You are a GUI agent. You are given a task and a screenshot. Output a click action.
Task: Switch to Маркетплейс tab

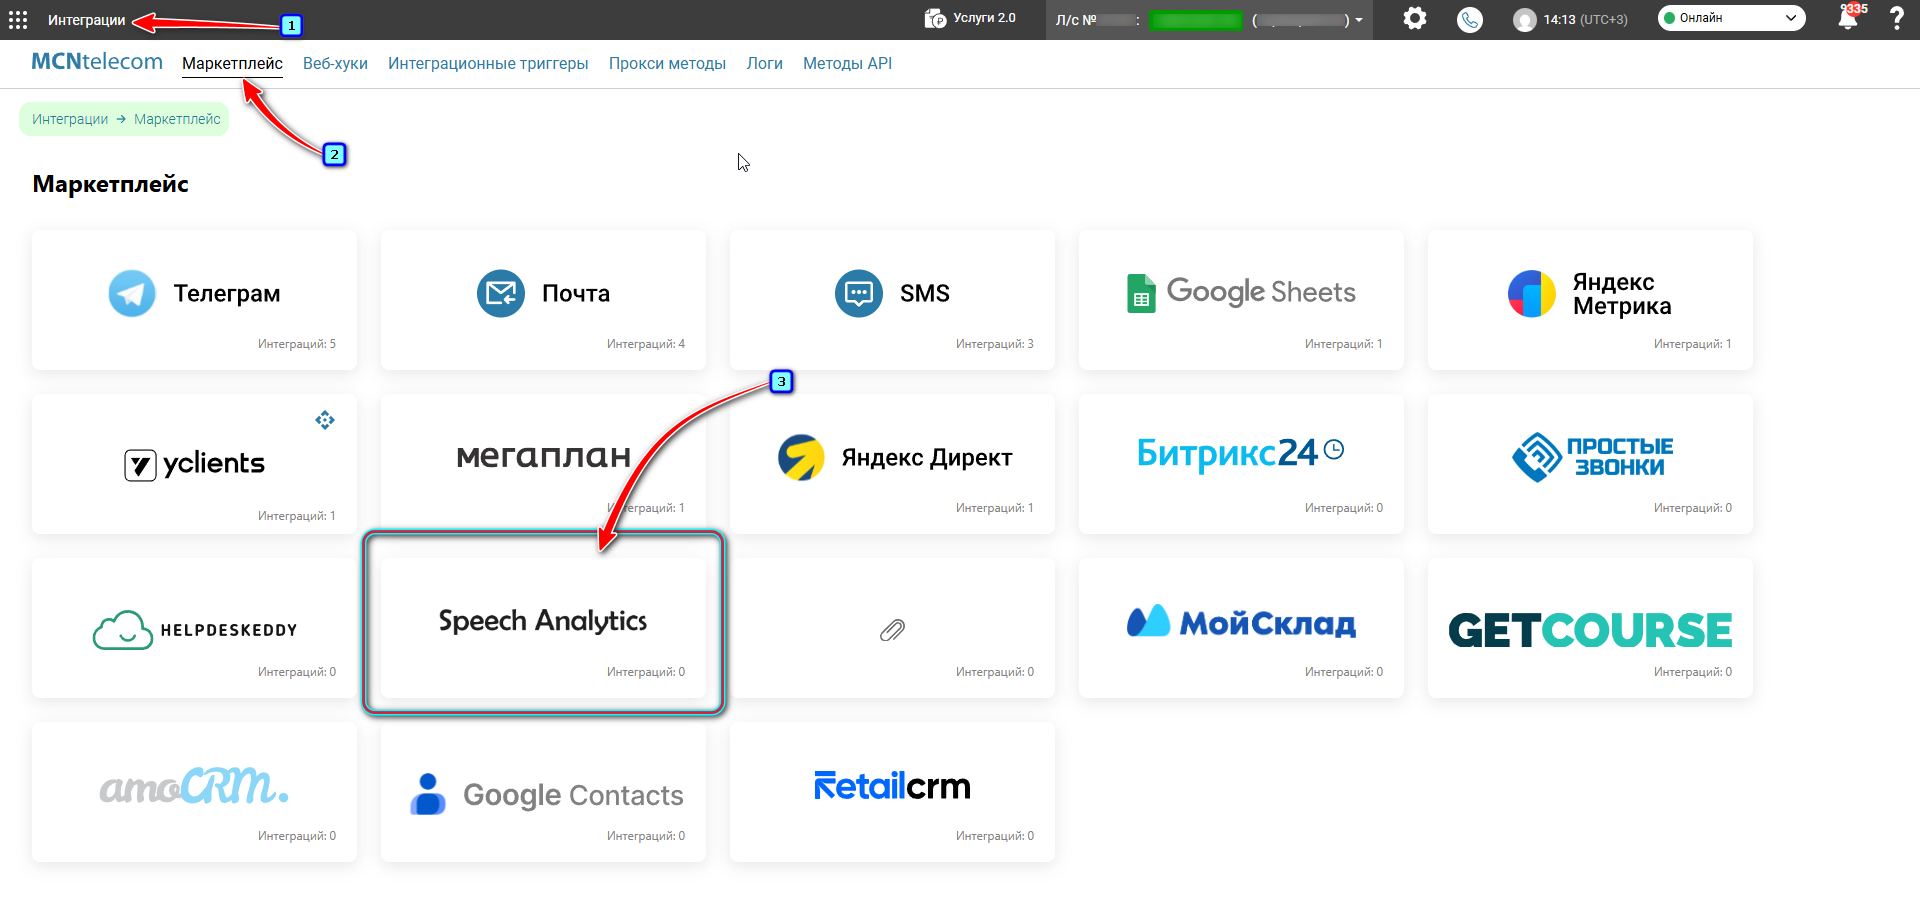(x=232, y=63)
